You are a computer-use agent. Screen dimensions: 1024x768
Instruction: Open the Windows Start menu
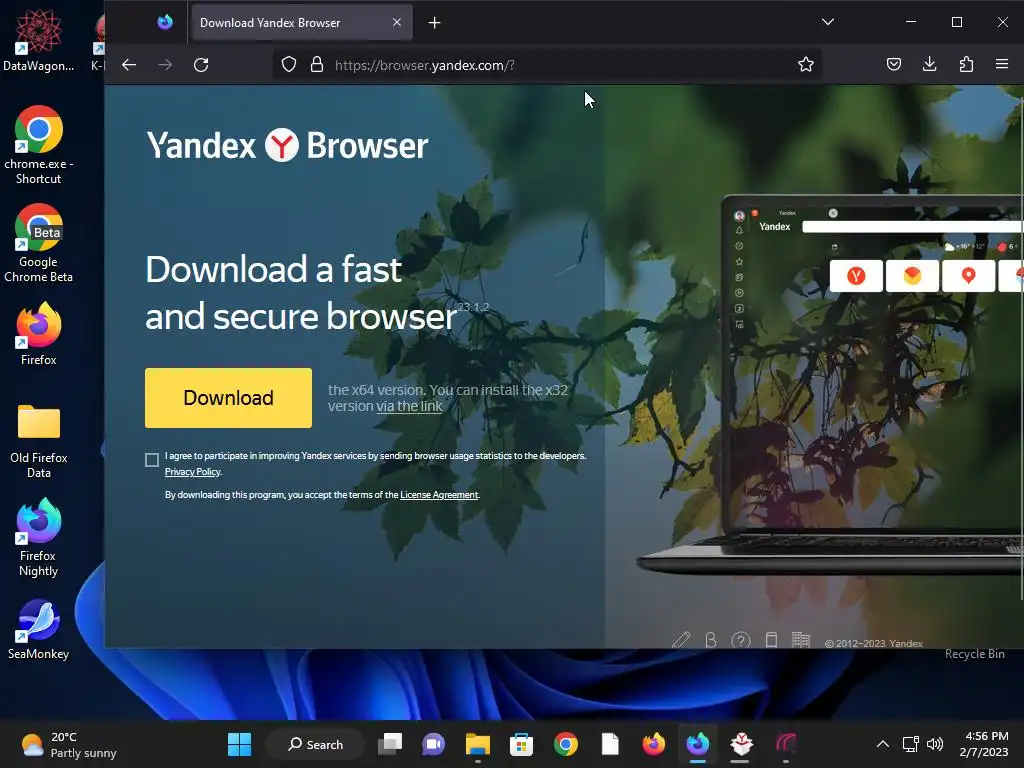click(x=239, y=744)
